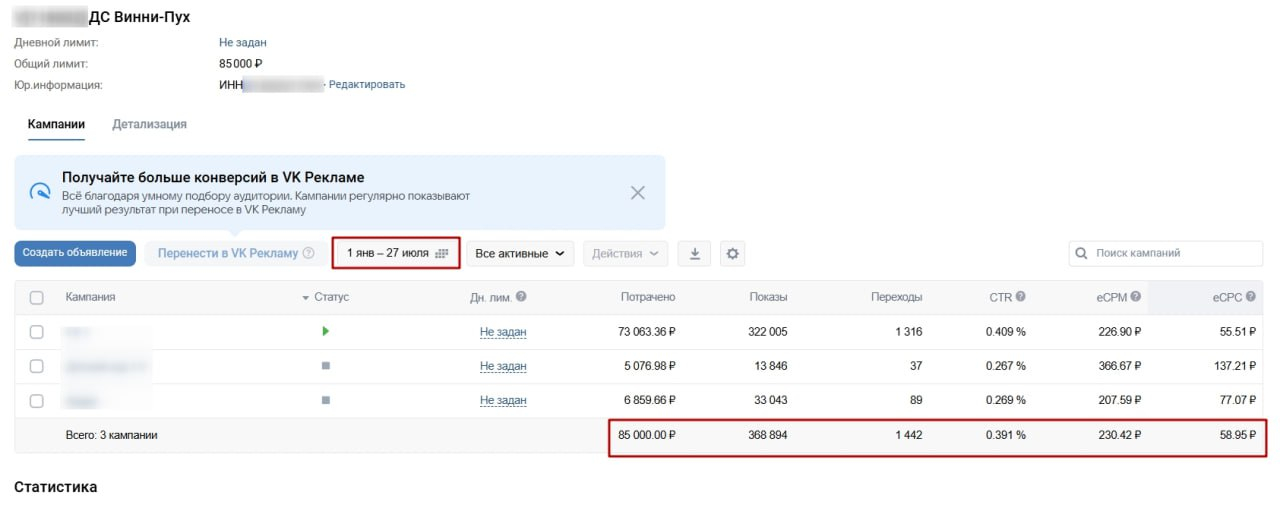This screenshot has width=1280, height=508.
Task: Click help icon beside eCPC column header
Action: [x=1249, y=297]
